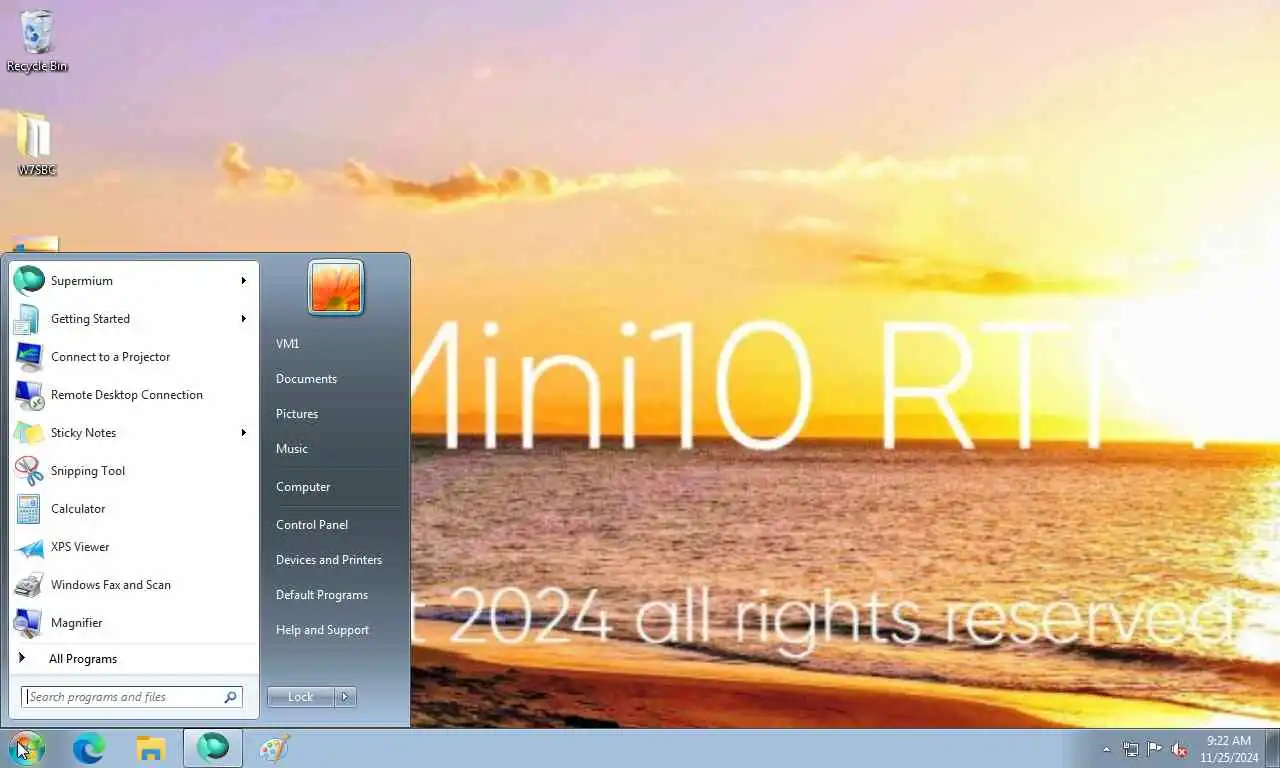Open Documents from Start menu
The height and width of the screenshot is (768, 1280).
tap(306, 379)
